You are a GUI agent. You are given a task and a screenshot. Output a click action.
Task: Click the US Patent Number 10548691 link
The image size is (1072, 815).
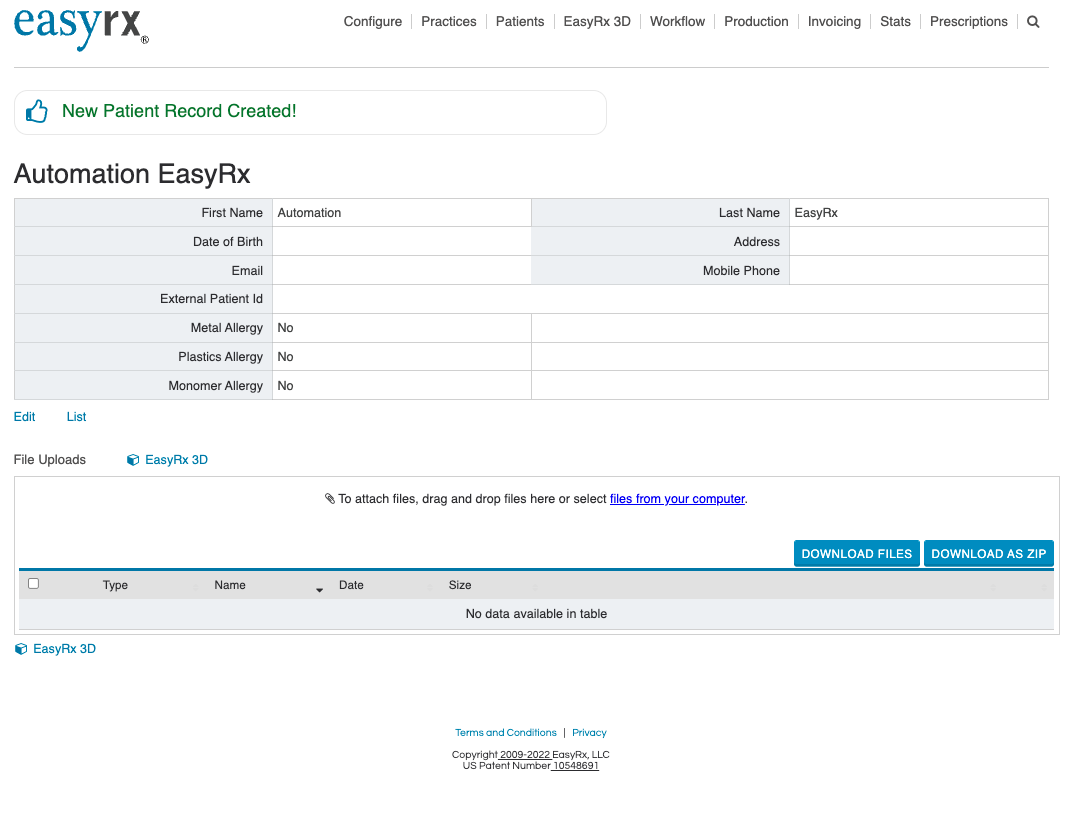tap(575, 766)
